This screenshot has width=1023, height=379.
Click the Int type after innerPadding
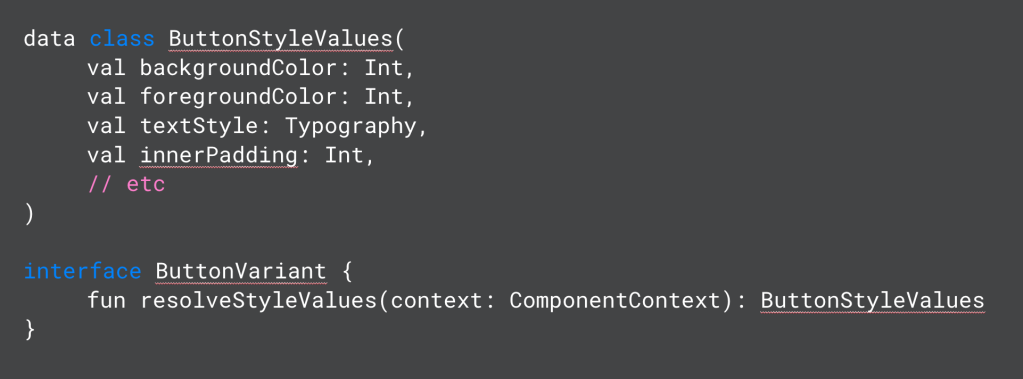[x=344, y=156]
